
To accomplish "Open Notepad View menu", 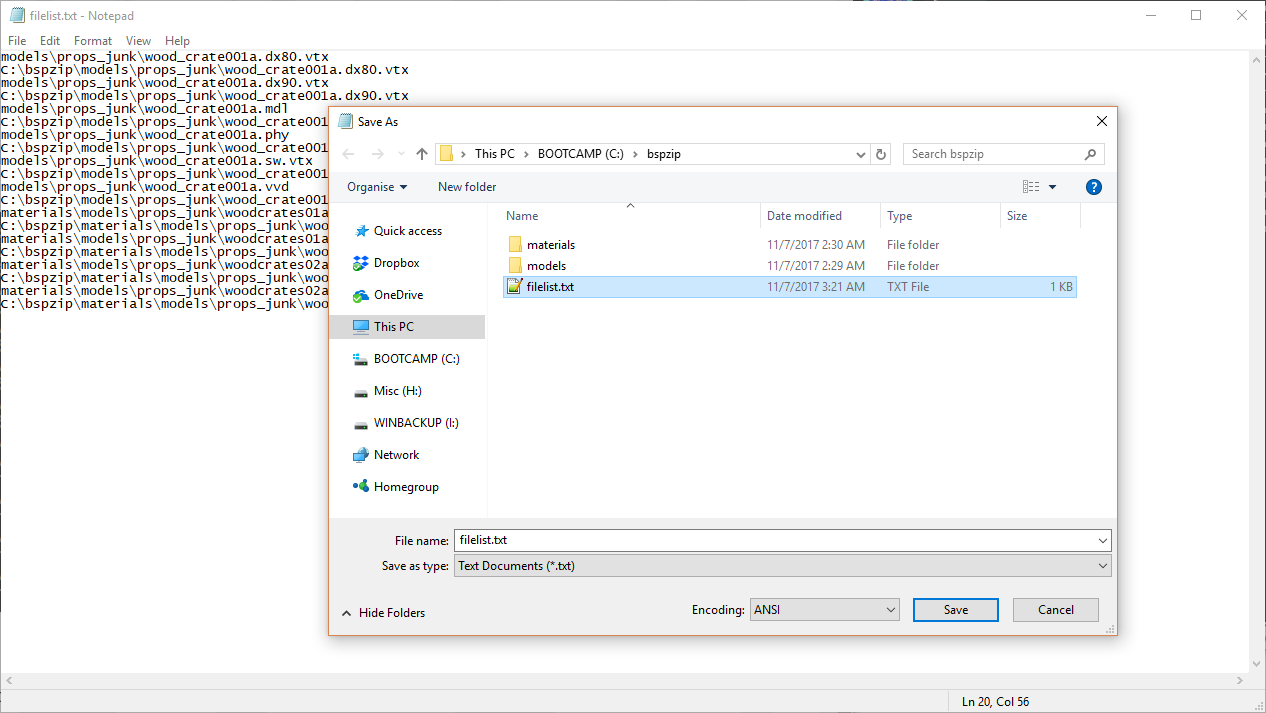I will 138,41.
